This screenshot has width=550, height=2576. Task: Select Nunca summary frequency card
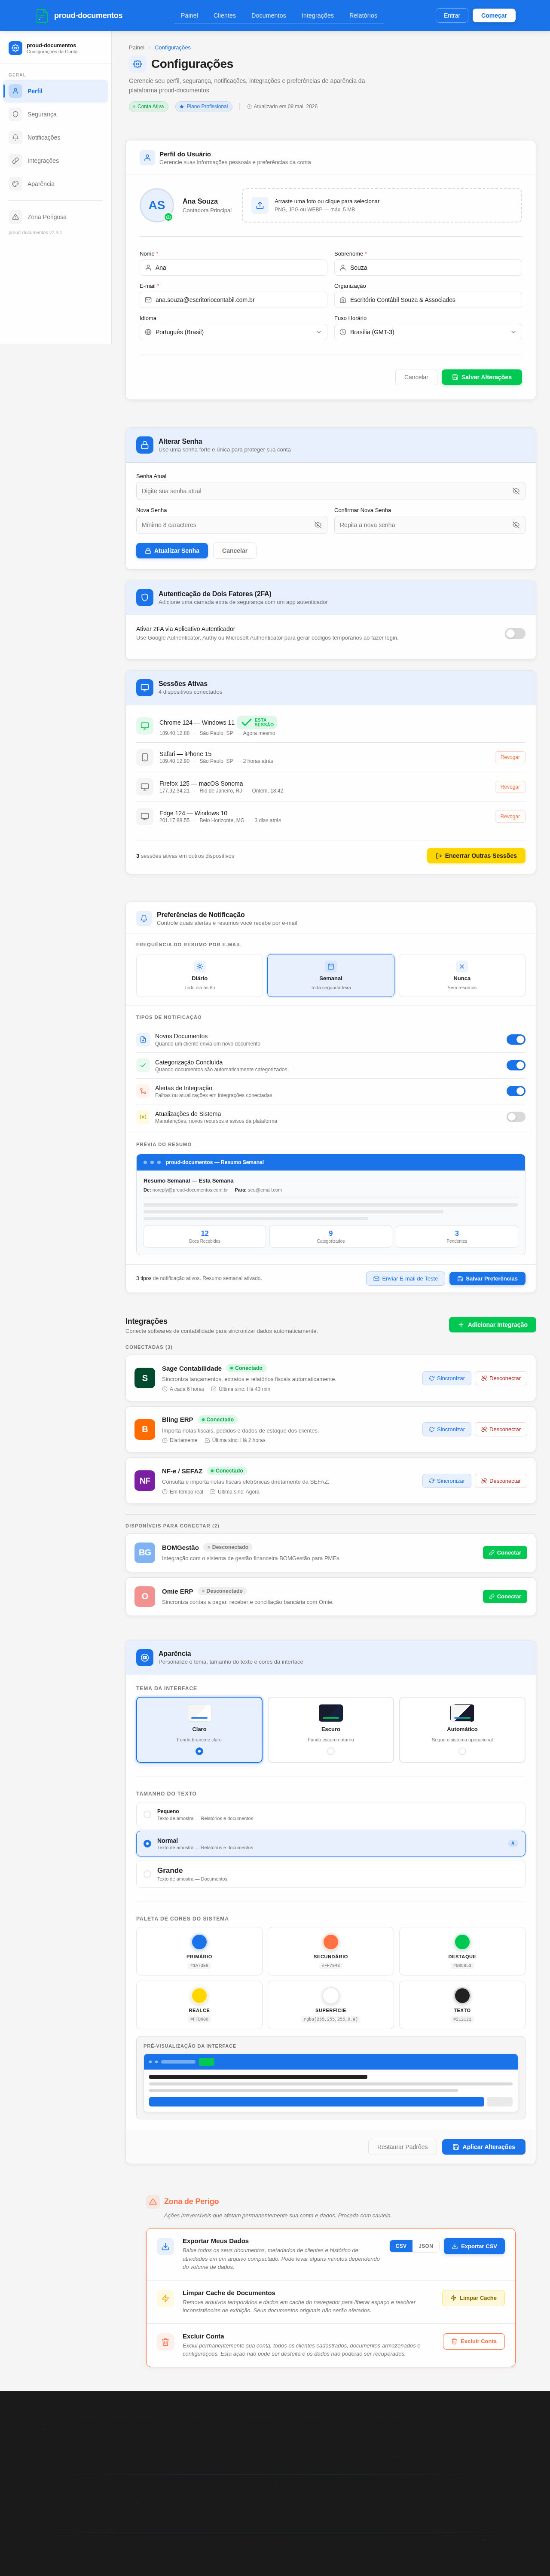(462, 975)
